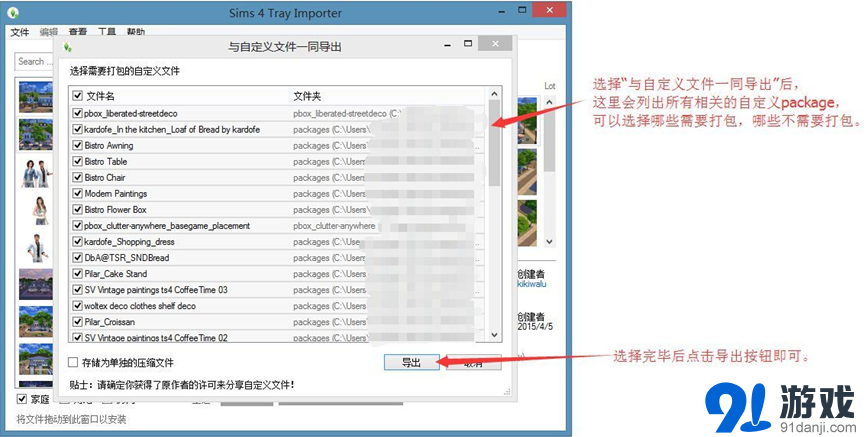
Task: Select the dusk building lot thumbnail
Action: pyautogui.click(x=36, y=285)
